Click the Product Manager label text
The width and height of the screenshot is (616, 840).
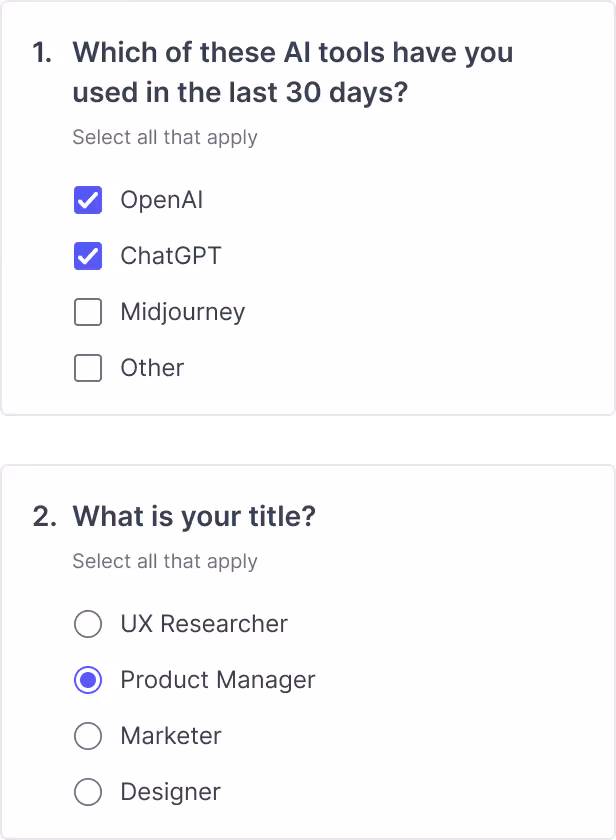216,680
